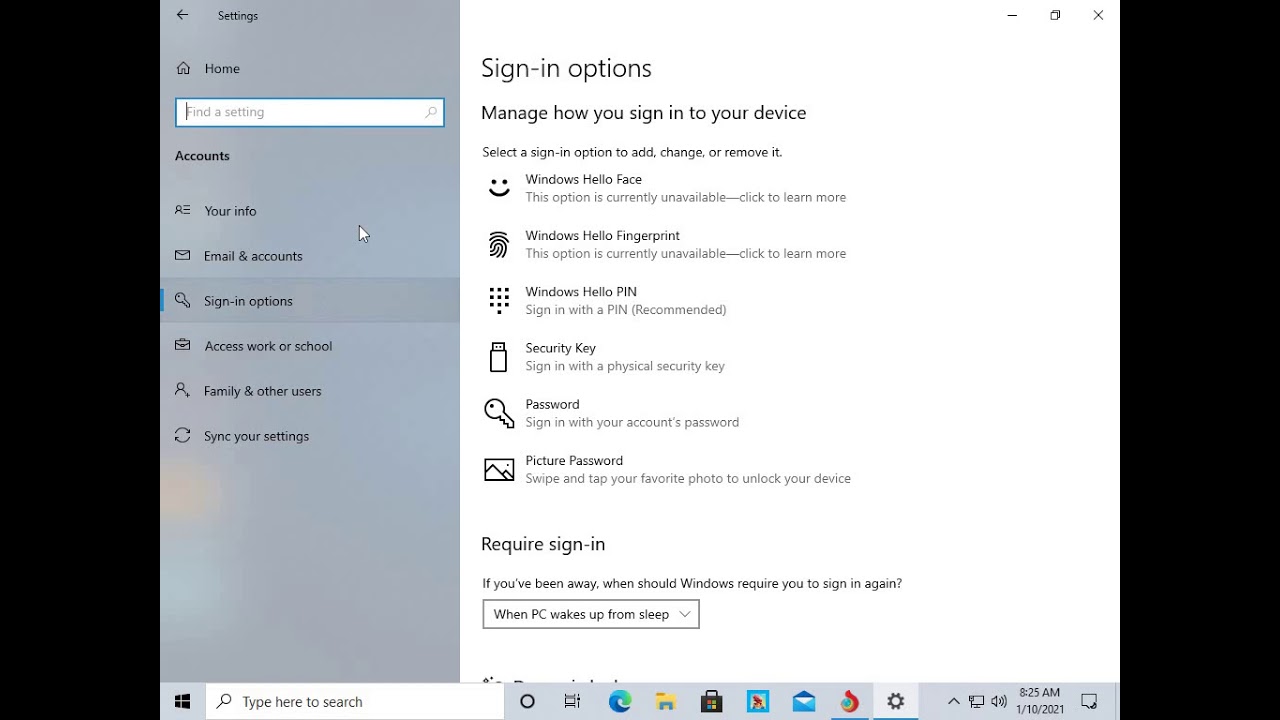Click the Security Key USB icon
Image resolution: width=1280 pixels, height=720 pixels.
[x=499, y=357]
